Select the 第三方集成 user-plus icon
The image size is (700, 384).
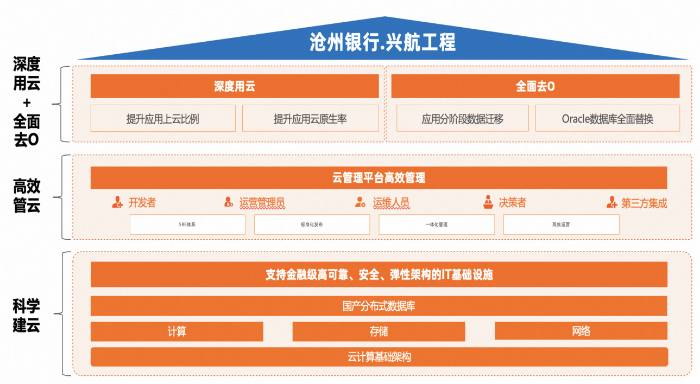pos(612,203)
